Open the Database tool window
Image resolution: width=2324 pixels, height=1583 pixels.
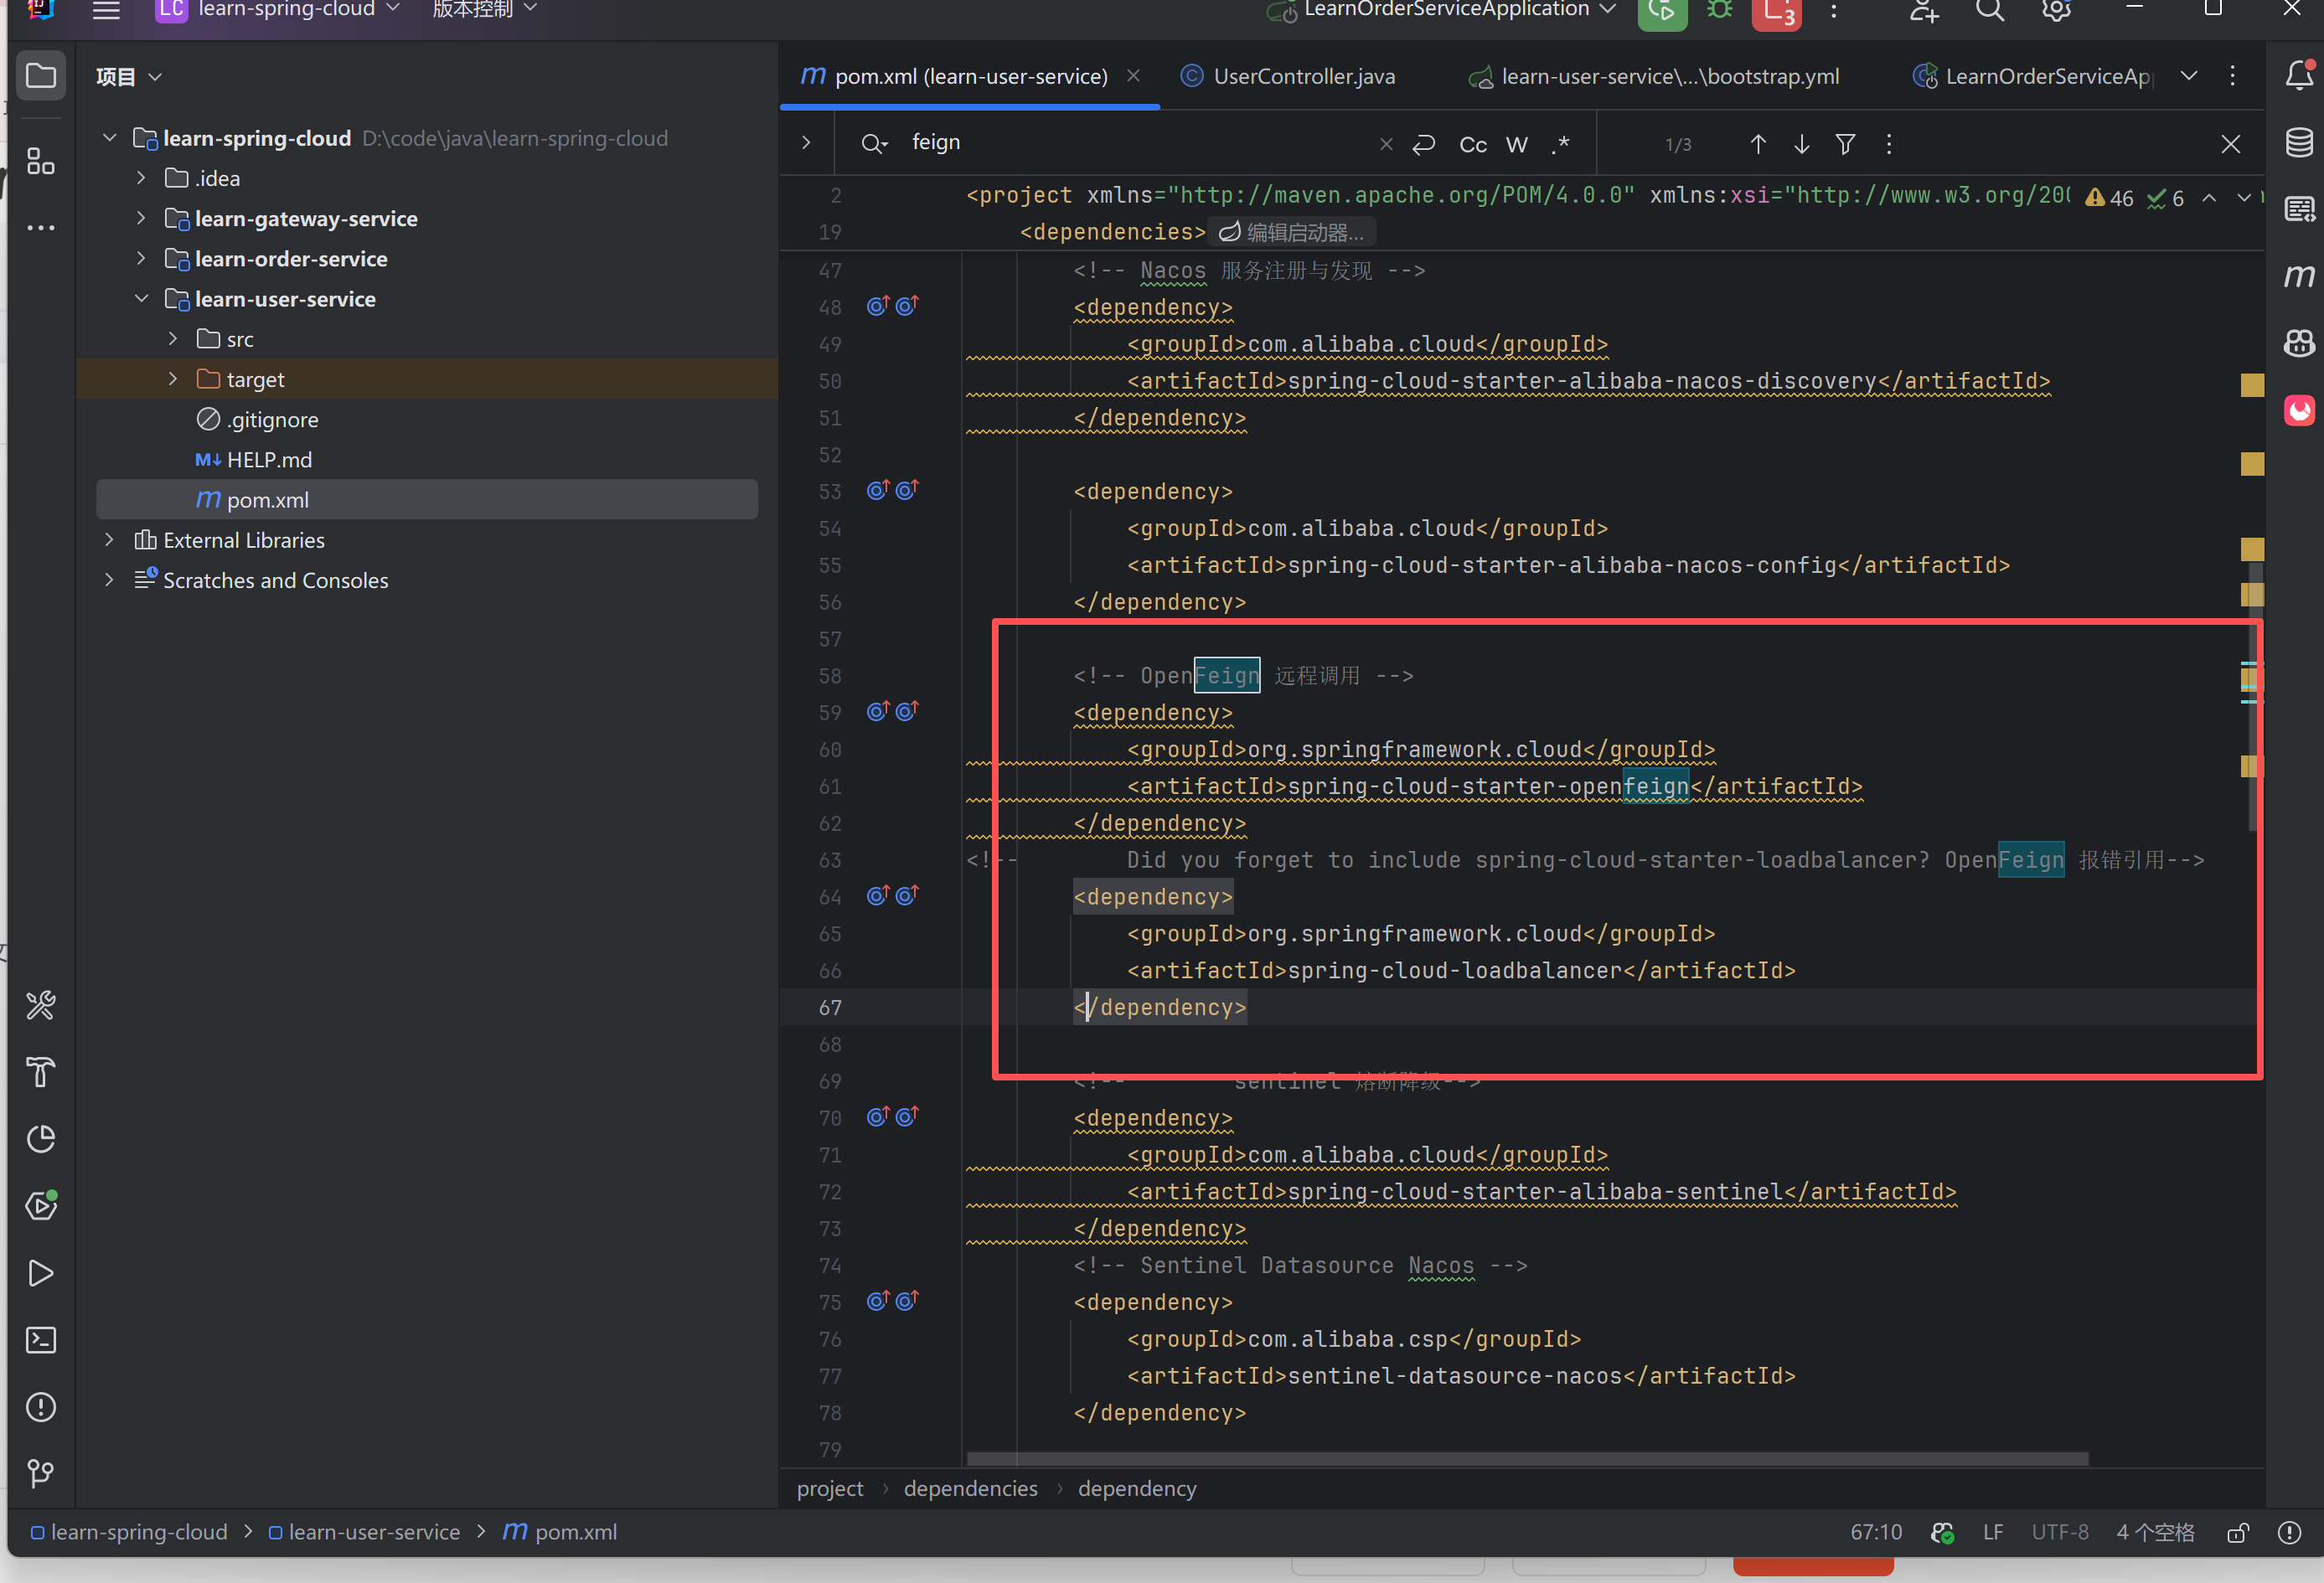coord(2299,142)
